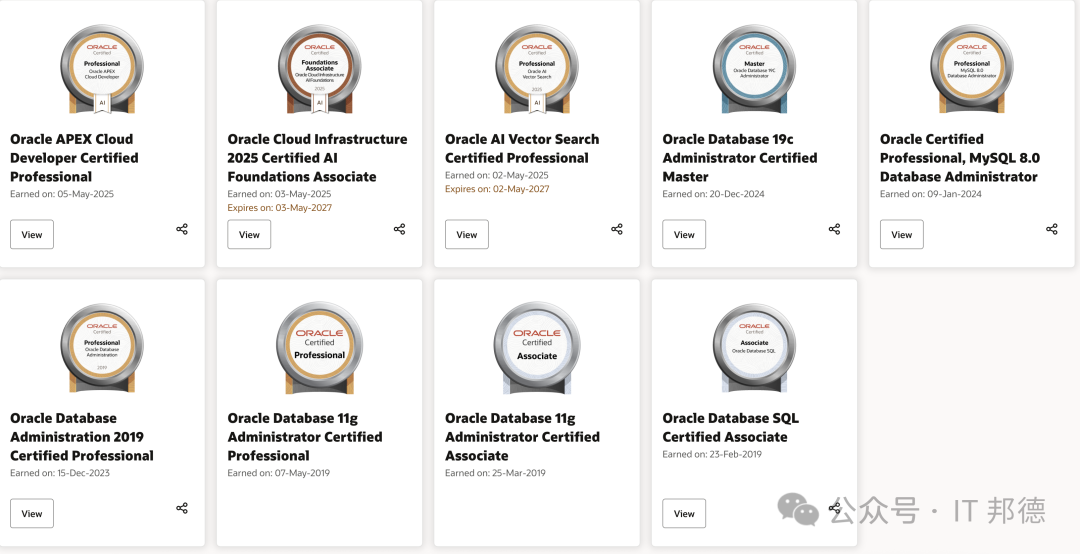Click the blue Database 19c Master badge
The image size is (1080, 554).
[x=754, y=69]
